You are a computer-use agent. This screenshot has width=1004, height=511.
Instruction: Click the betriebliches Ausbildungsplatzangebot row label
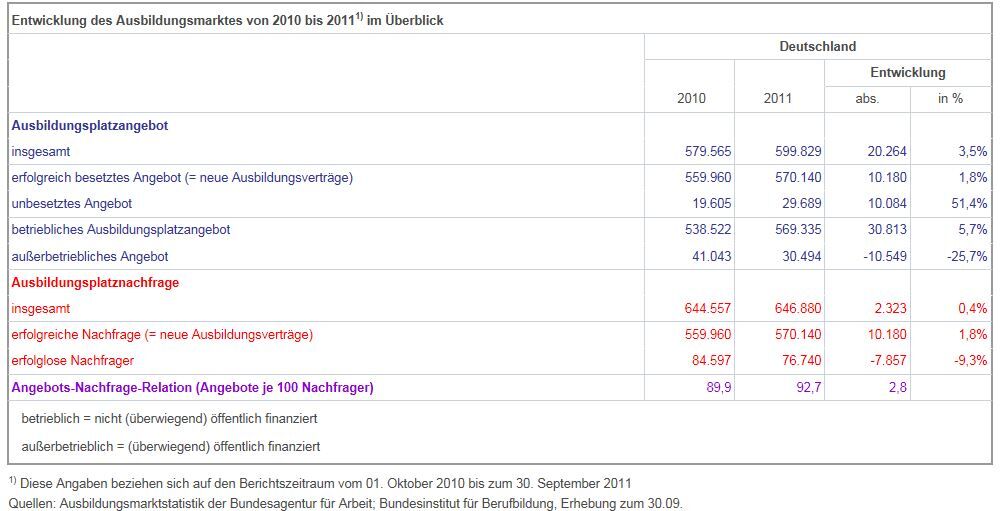tap(120, 229)
